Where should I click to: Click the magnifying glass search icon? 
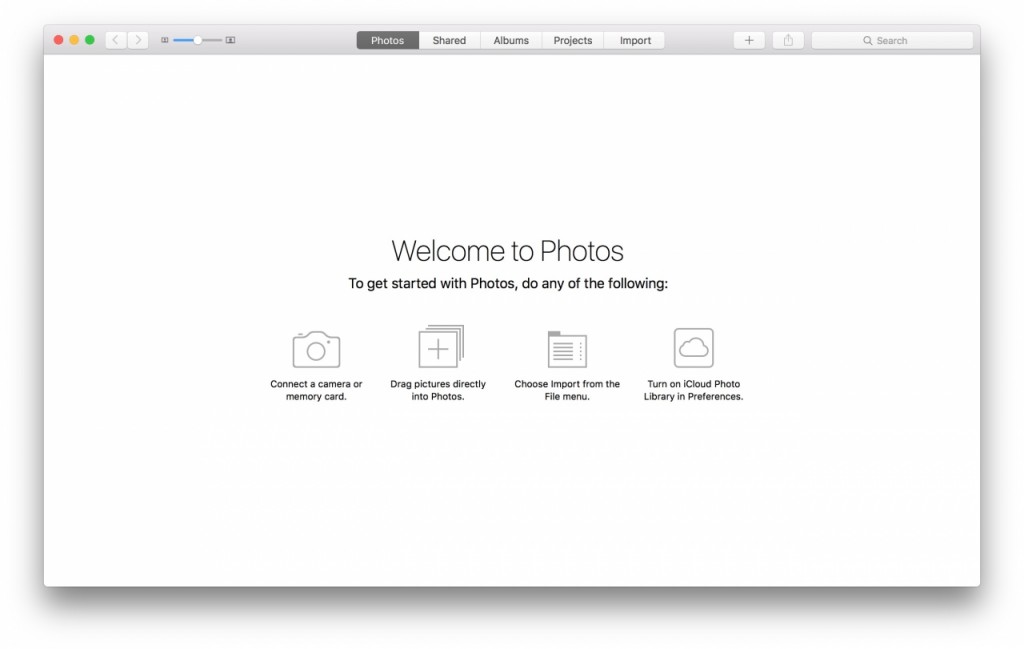pyautogui.click(x=867, y=40)
